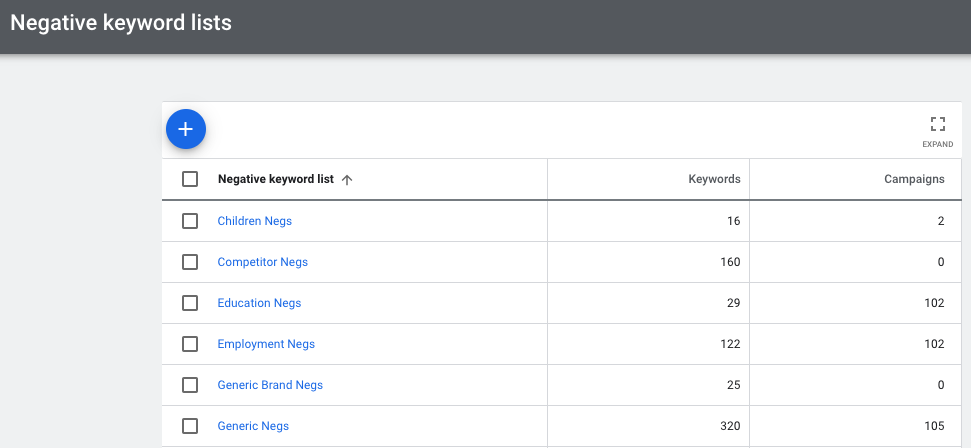The width and height of the screenshot is (971, 448).
Task: Mark the Generic Brand Negs checkbox
Action: [190, 385]
